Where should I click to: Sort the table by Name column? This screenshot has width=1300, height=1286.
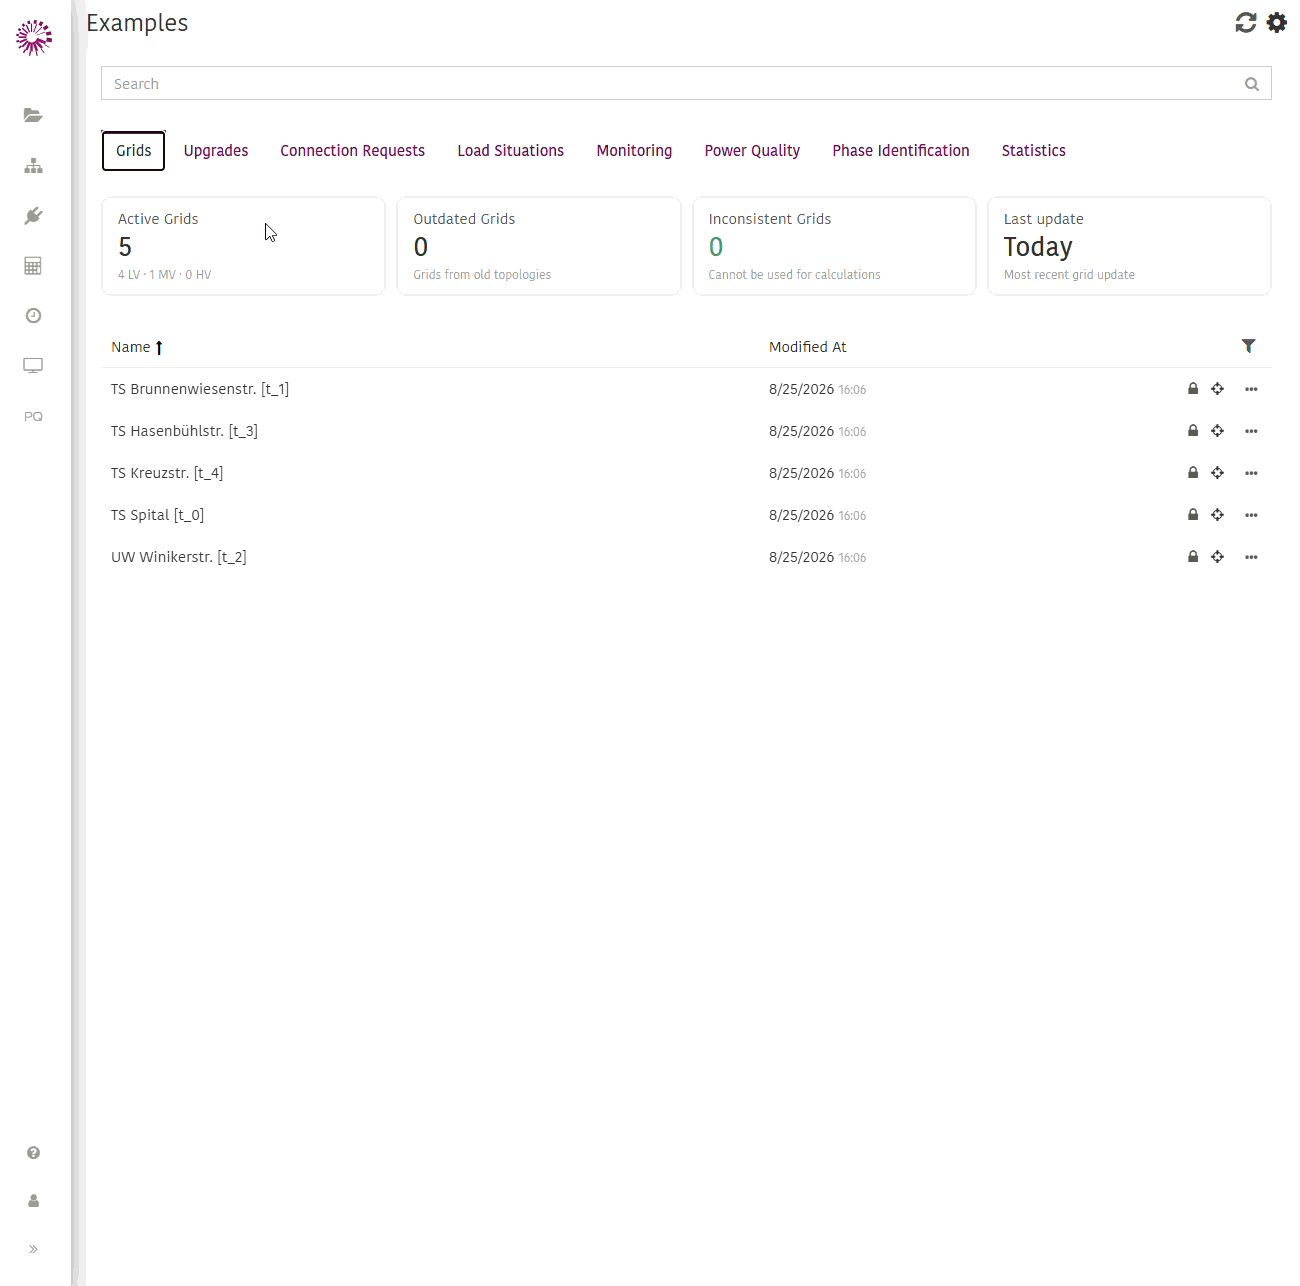click(x=137, y=347)
